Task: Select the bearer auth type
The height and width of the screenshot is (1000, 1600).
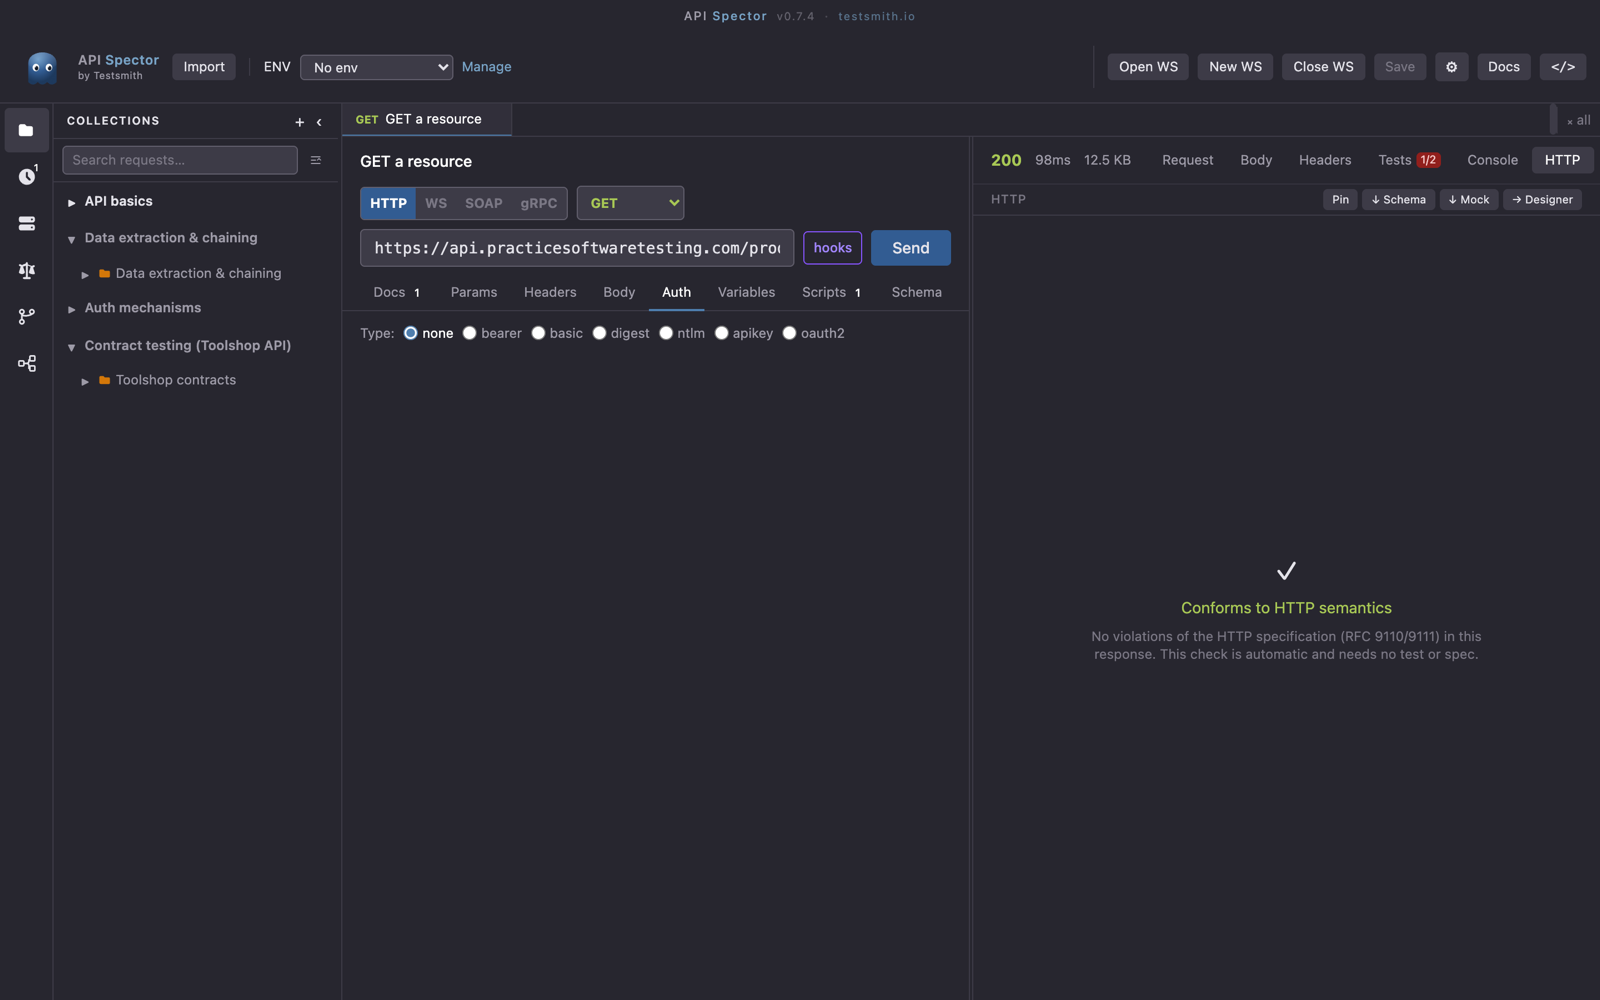Action: pos(469,333)
